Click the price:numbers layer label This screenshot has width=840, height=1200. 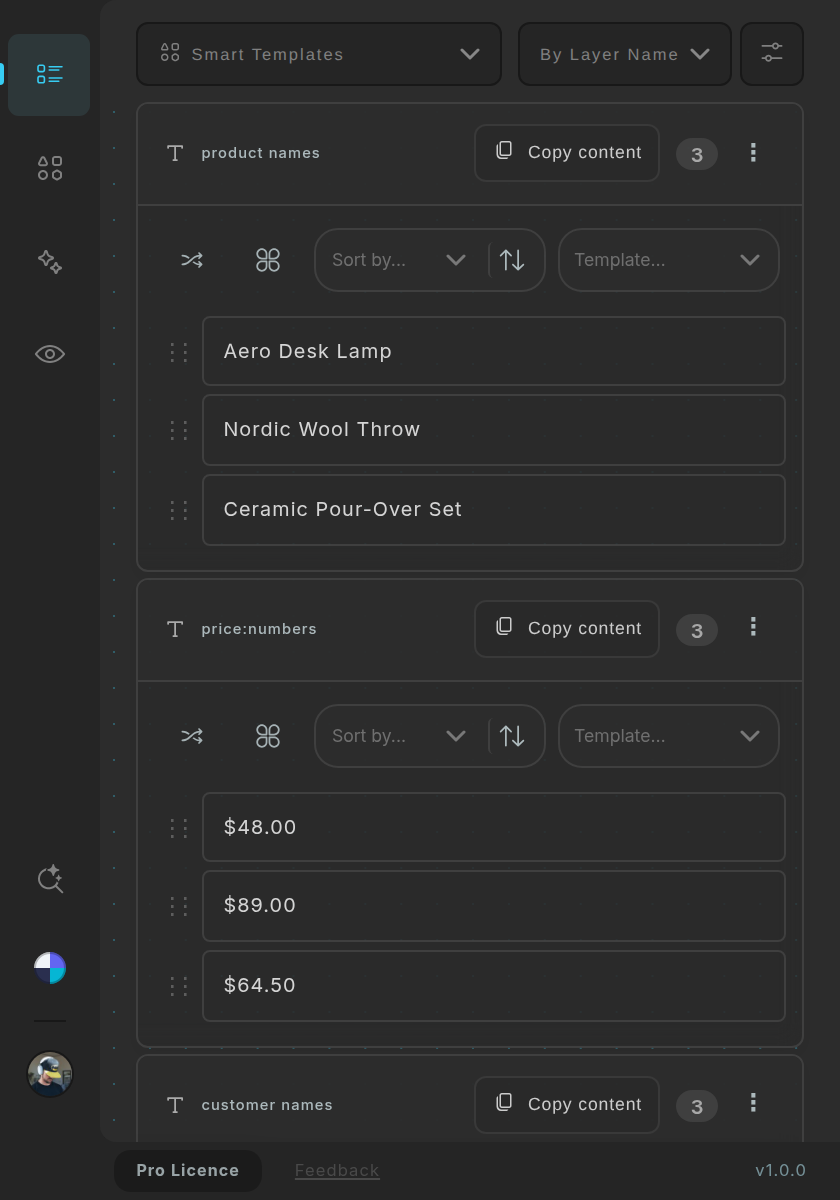[259, 629]
